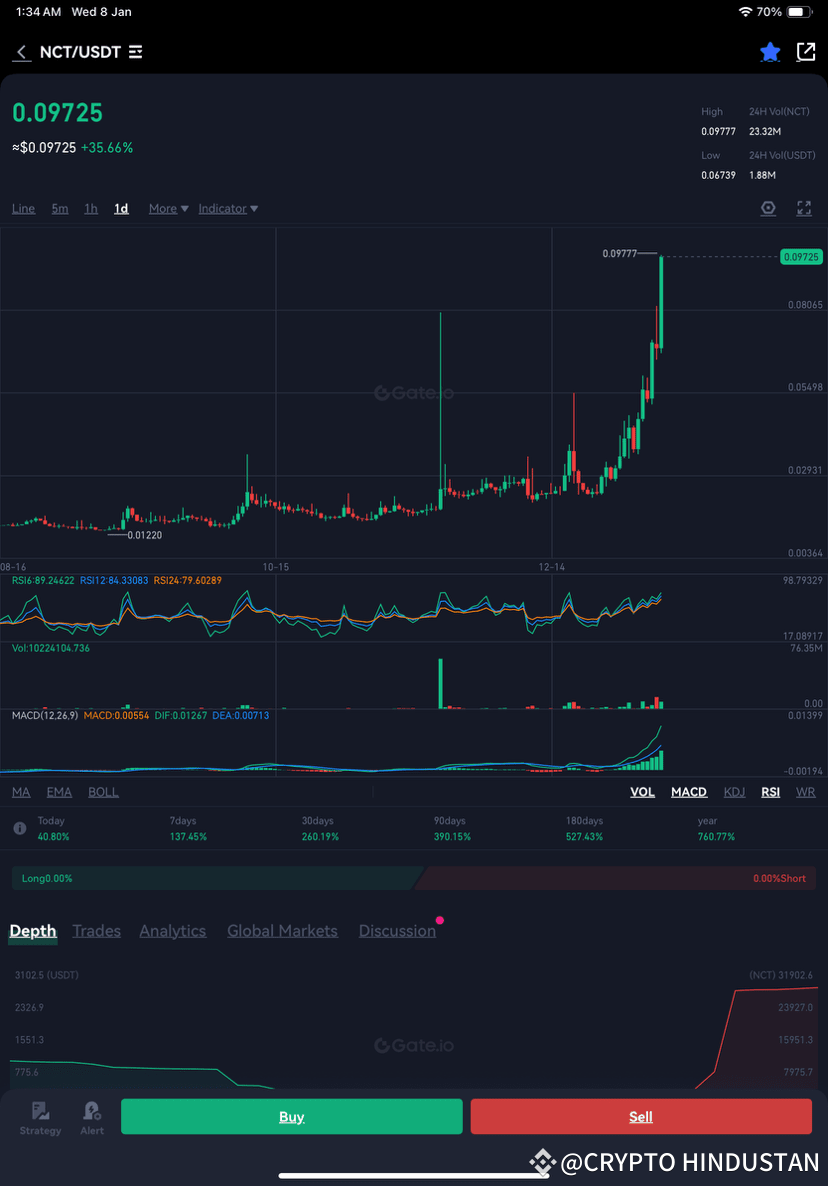Tap the star to favorite NCT/USDT
The width and height of the screenshot is (828, 1186).
coord(769,52)
